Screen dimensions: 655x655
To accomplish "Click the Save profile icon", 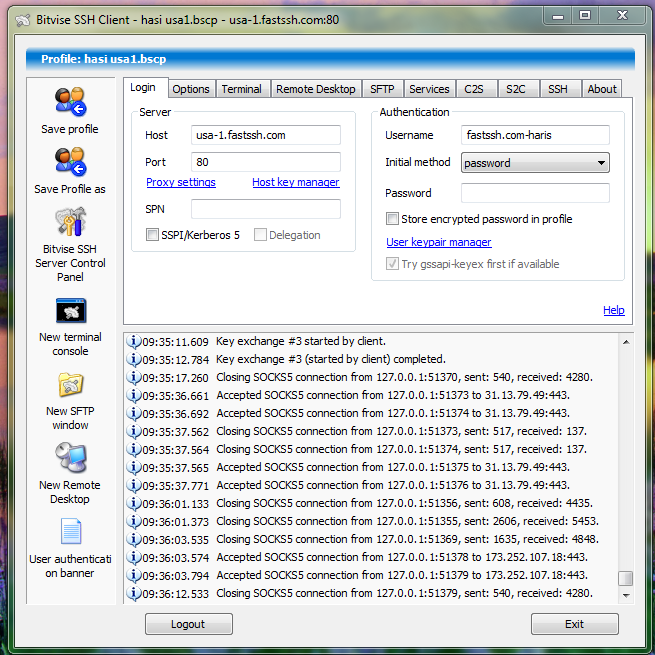I will pyautogui.click(x=70, y=102).
